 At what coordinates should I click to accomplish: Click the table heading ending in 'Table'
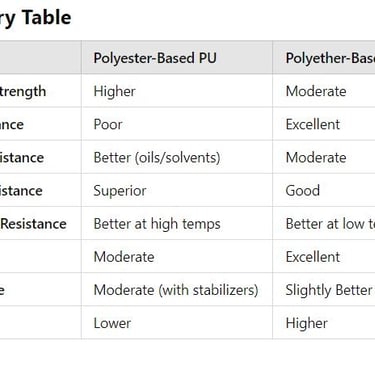pyautogui.click(x=35, y=18)
